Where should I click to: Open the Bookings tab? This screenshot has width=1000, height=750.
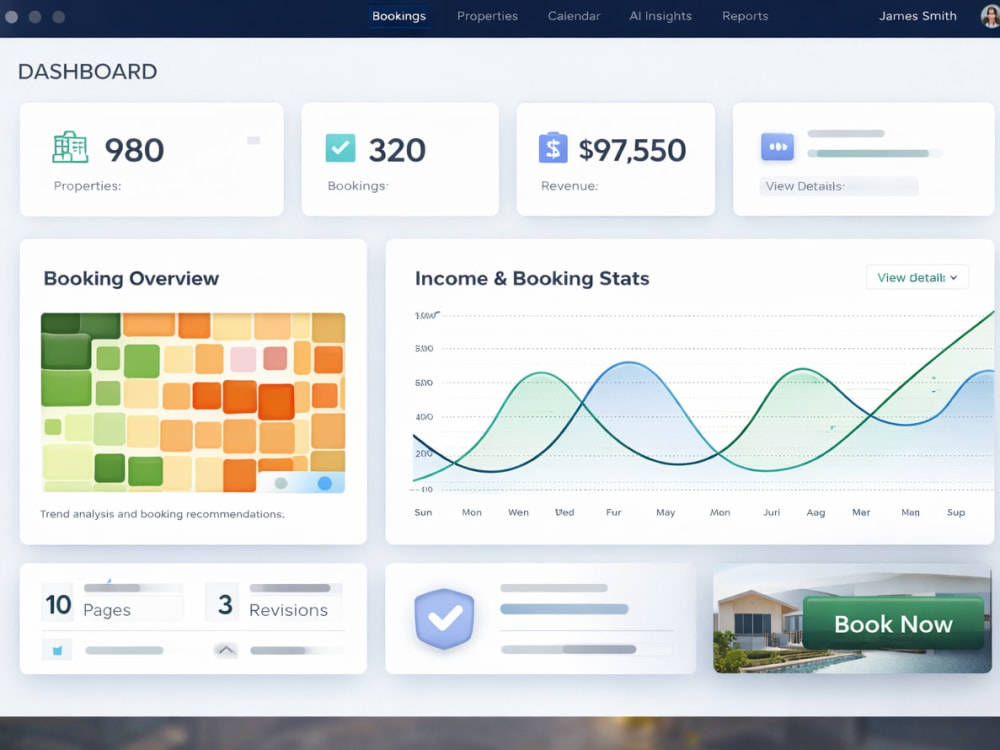click(399, 16)
